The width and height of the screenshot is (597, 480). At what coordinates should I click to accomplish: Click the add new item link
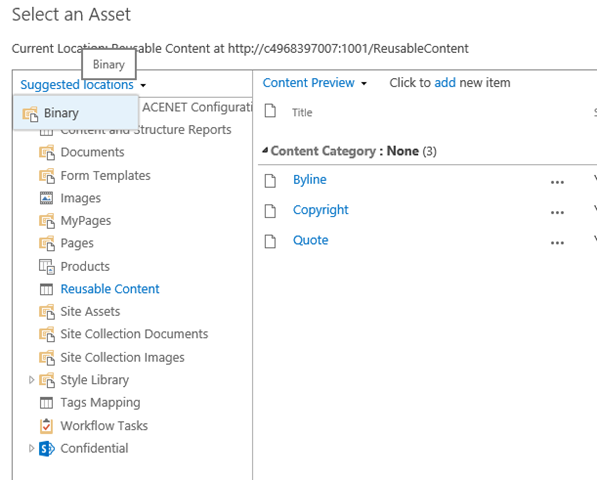click(445, 83)
